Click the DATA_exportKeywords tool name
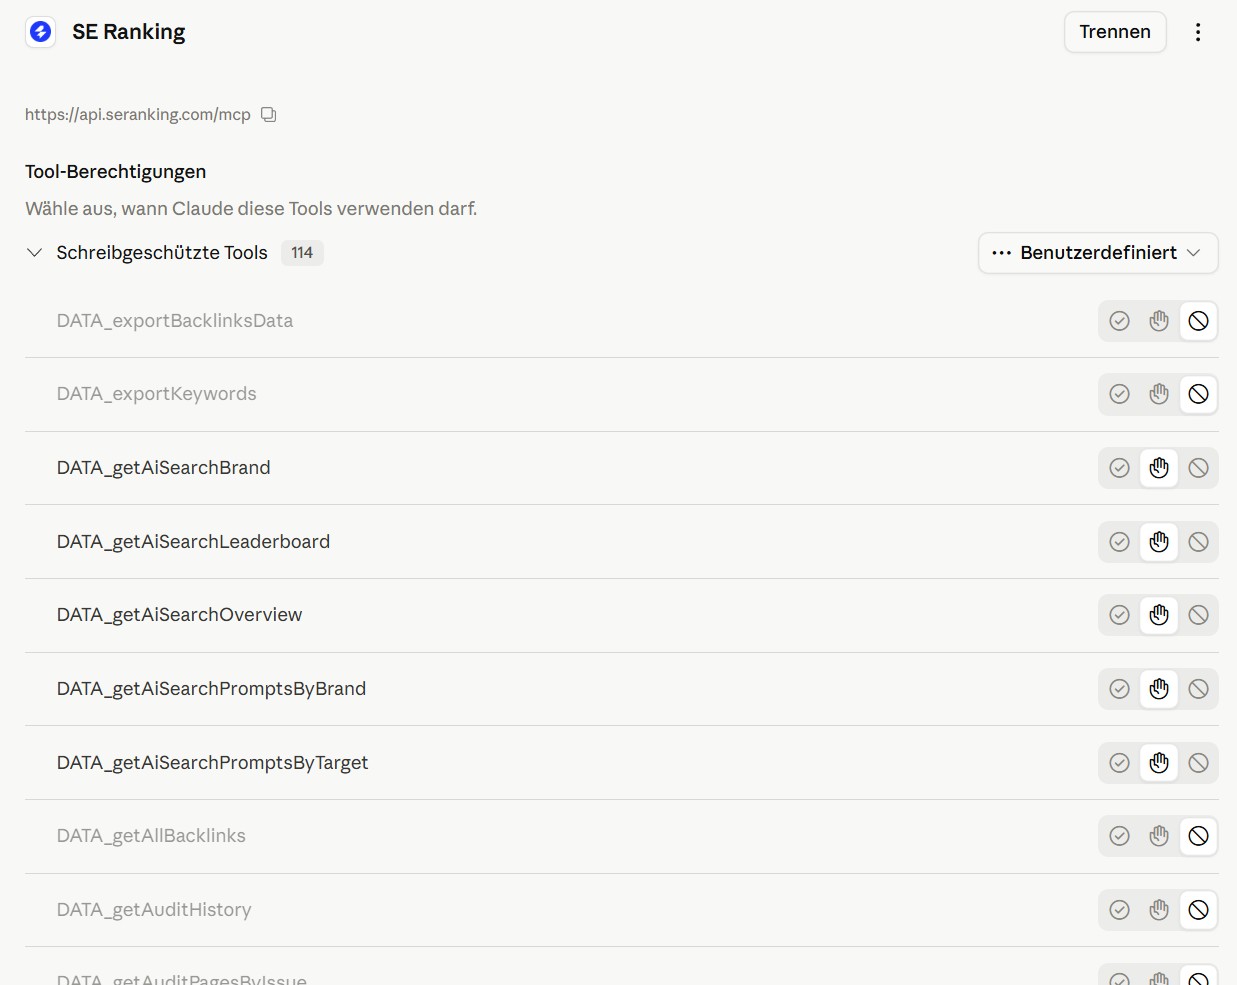1237x985 pixels. [x=157, y=394]
